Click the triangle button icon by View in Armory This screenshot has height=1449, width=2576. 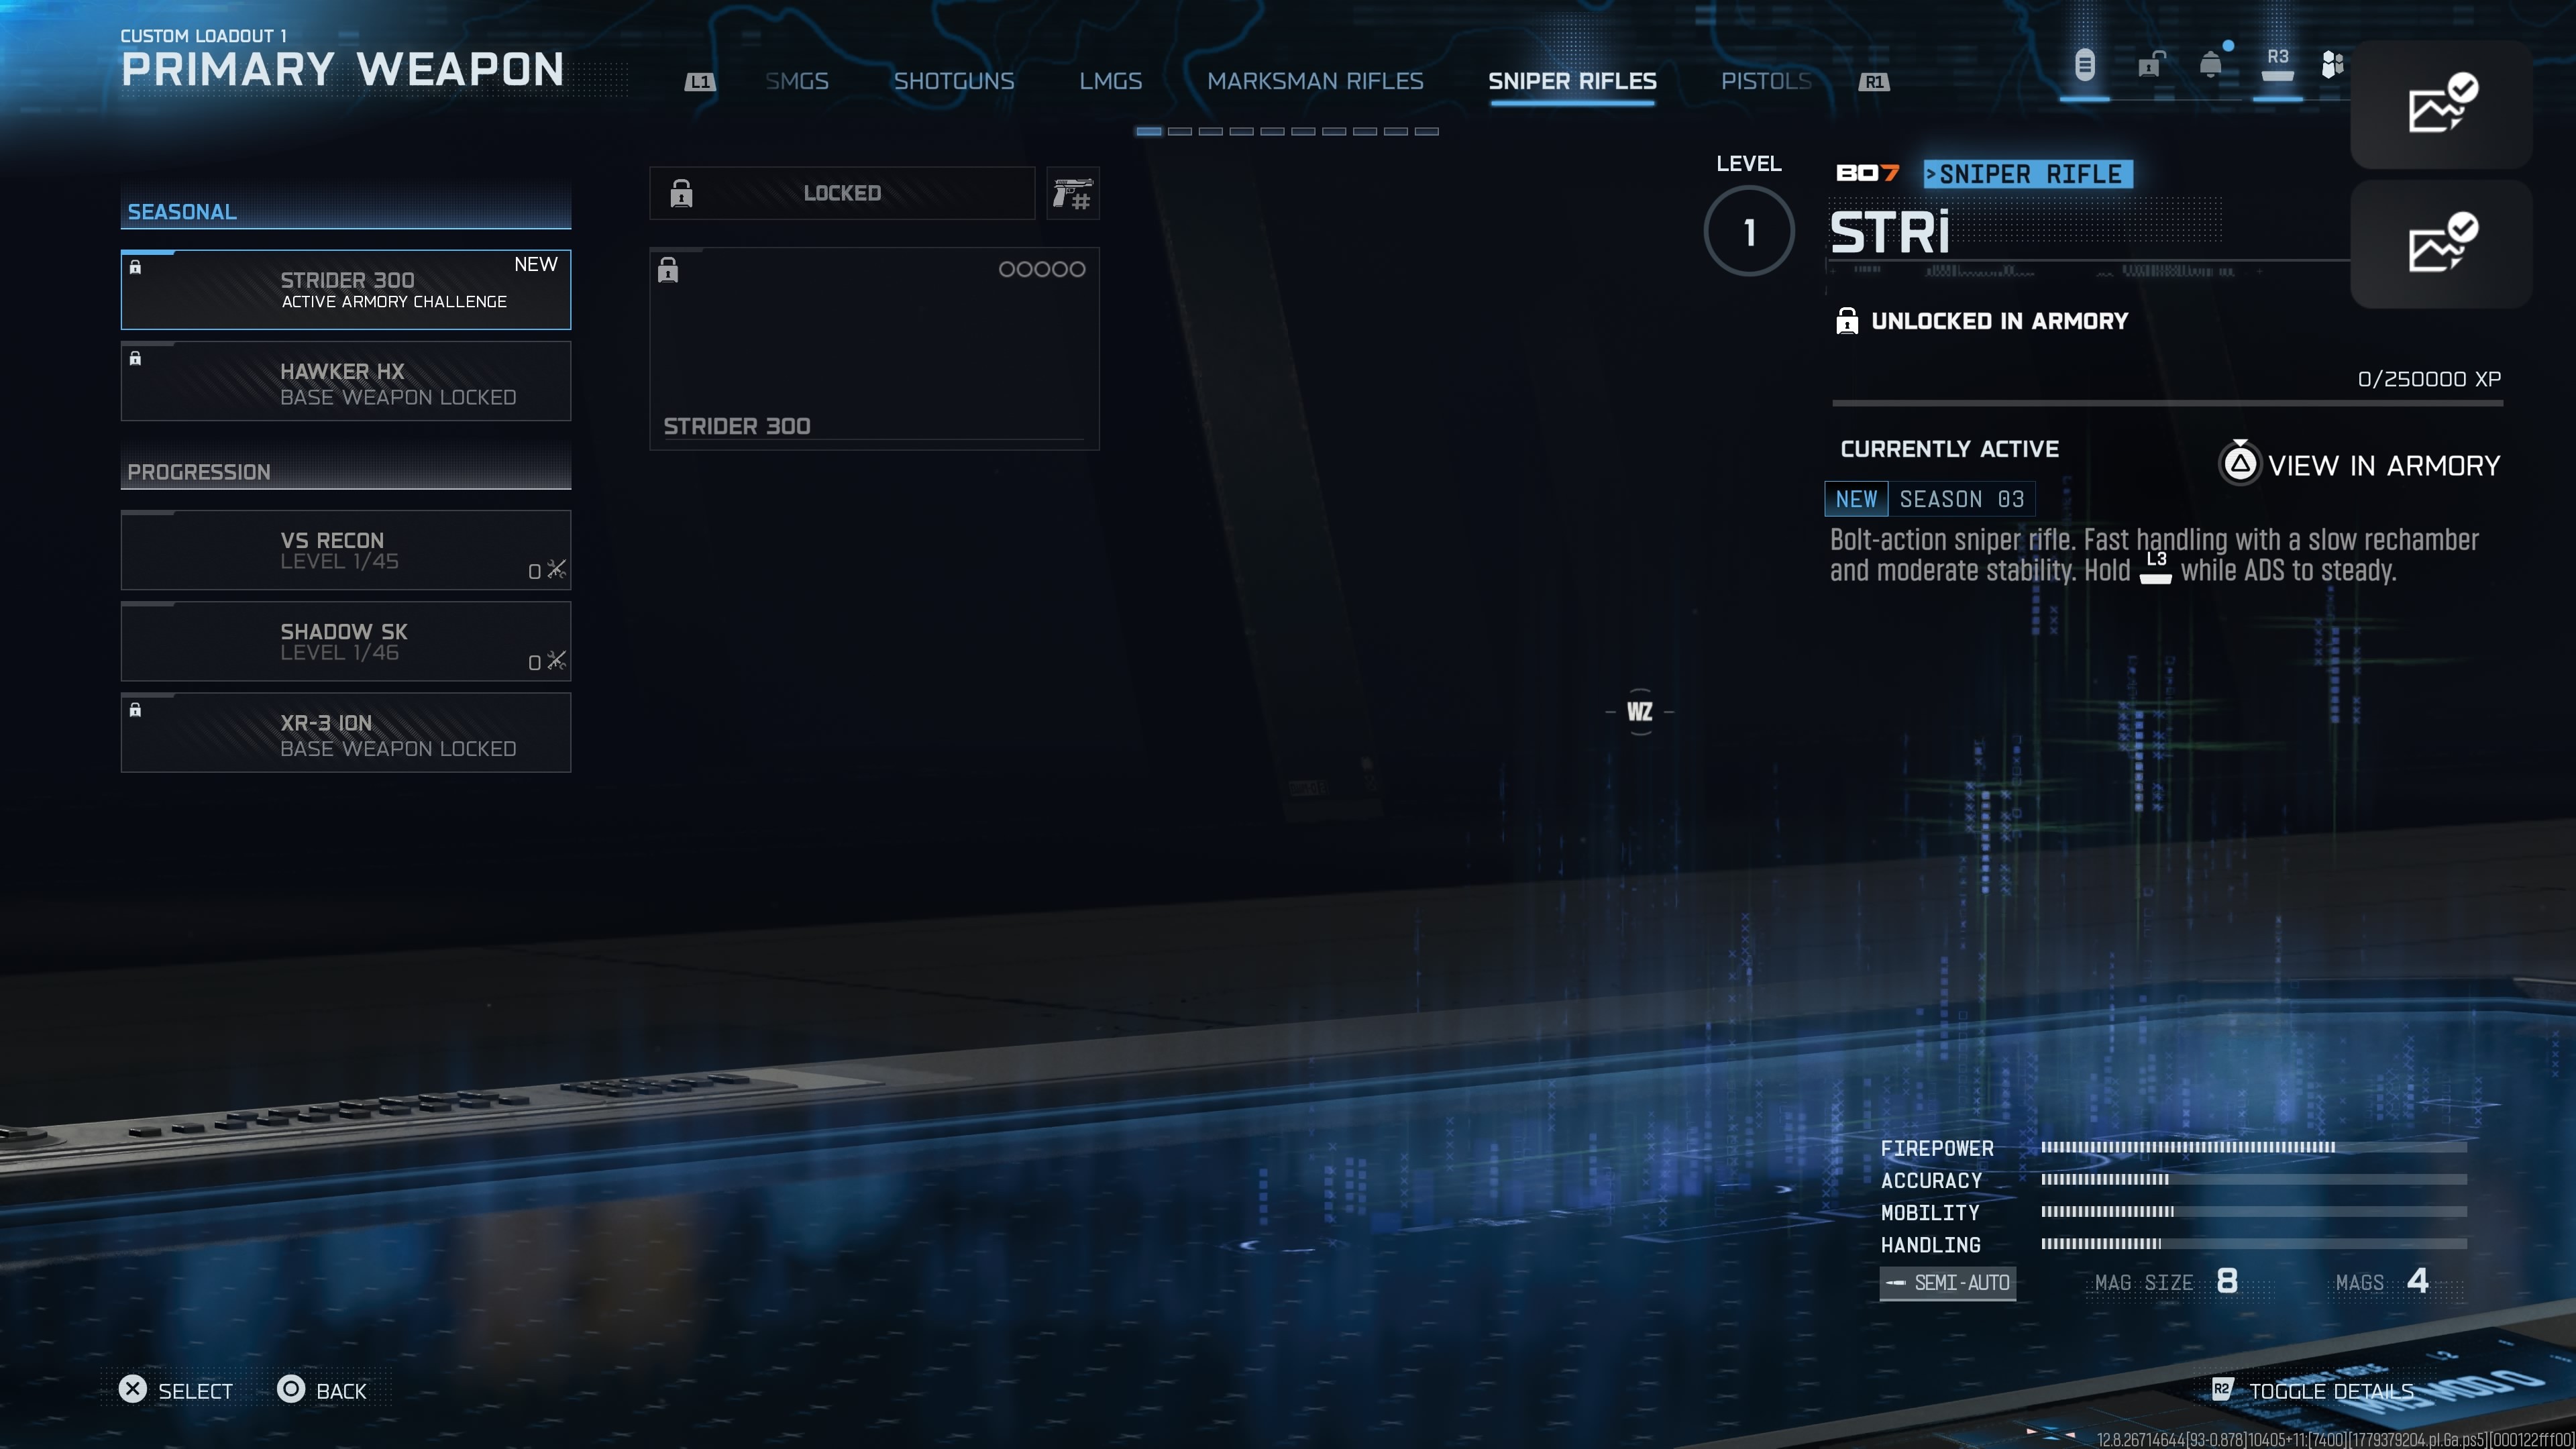[x=2240, y=464]
